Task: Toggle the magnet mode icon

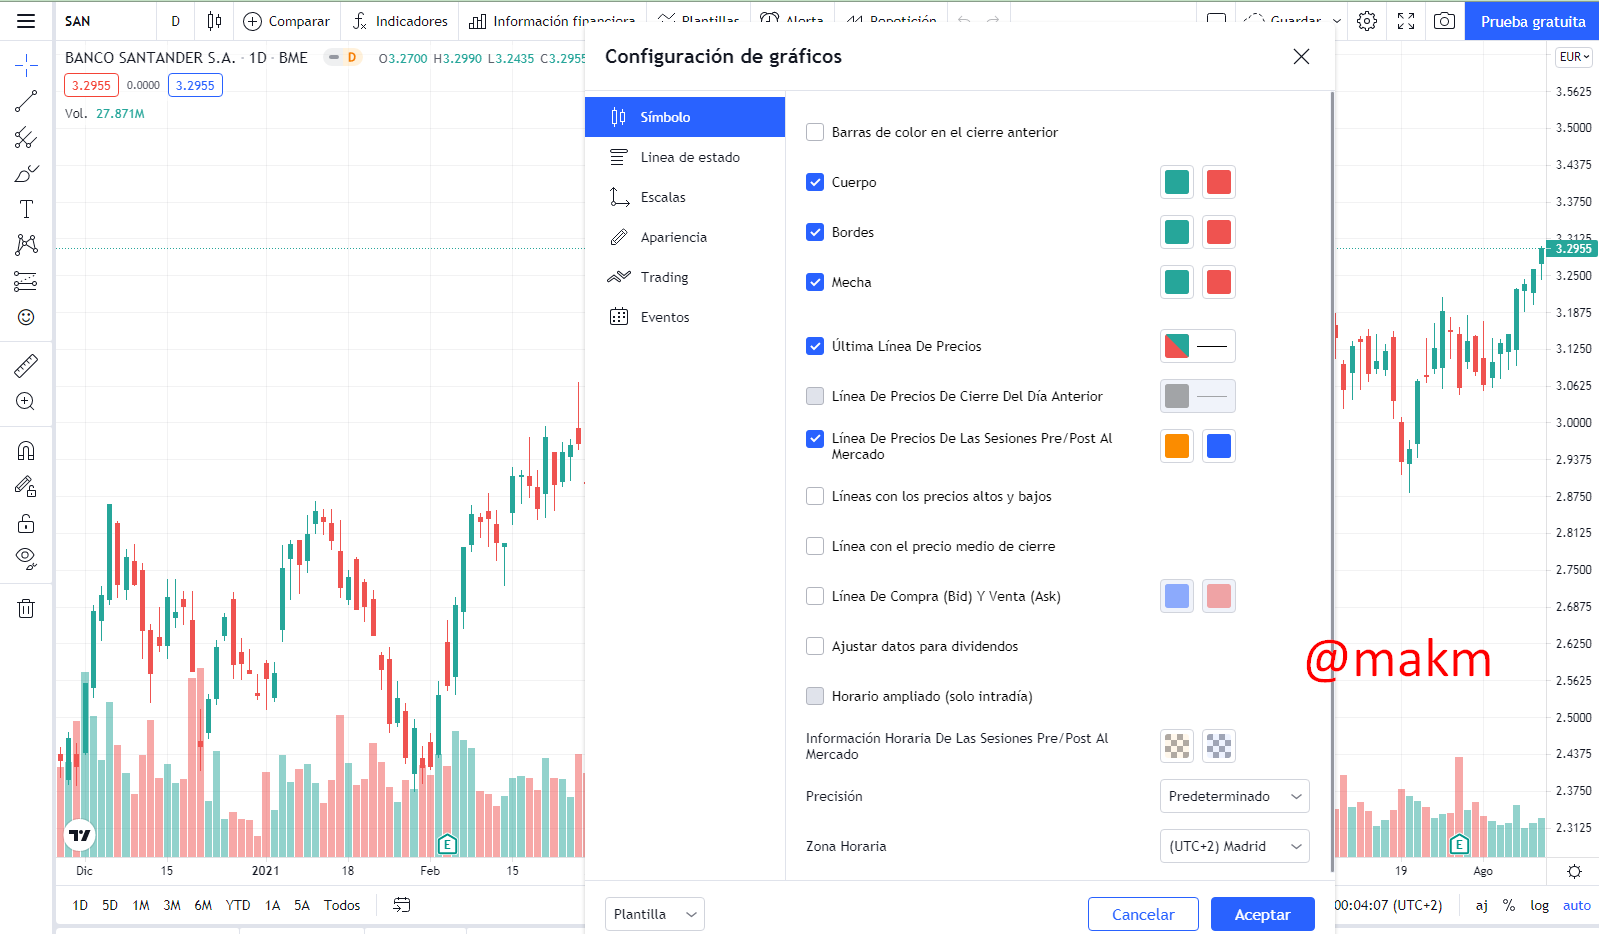Action: coord(26,450)
